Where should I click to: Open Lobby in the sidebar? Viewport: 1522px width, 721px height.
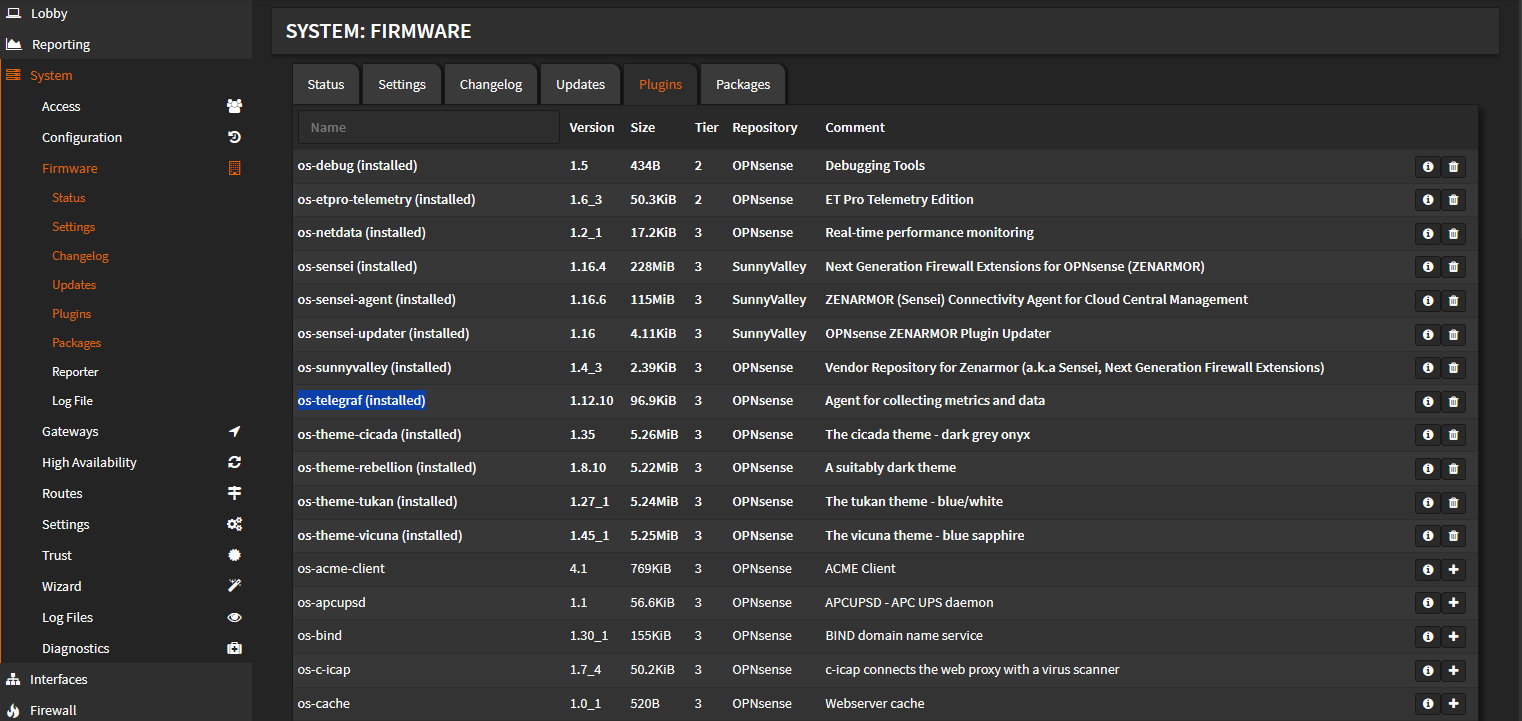[126, 14]
